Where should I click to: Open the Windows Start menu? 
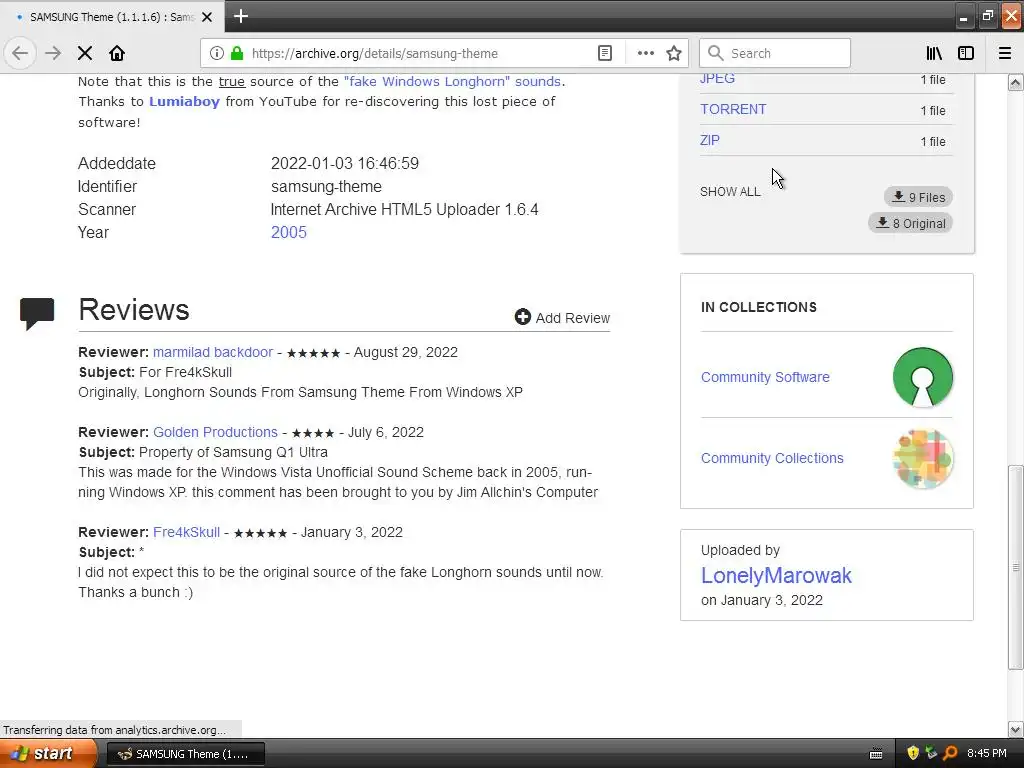pos(47,754)
